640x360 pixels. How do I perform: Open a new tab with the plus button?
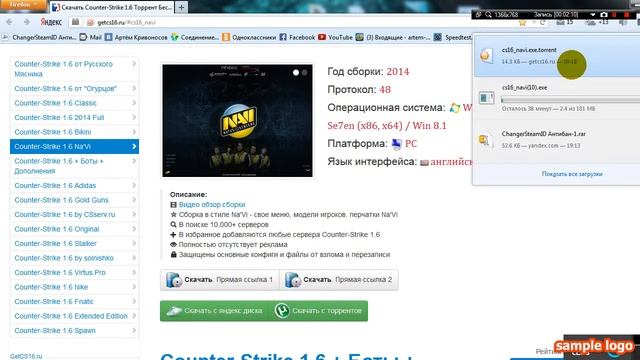[x=181, y=7]
